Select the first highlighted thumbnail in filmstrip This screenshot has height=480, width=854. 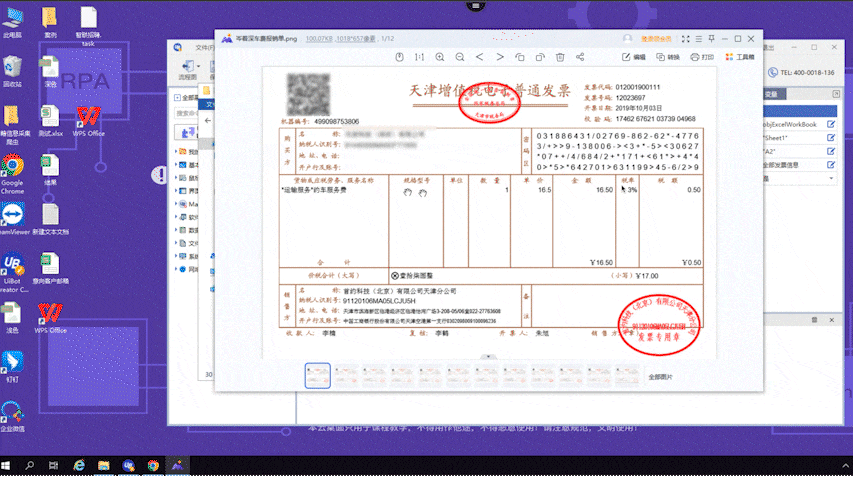[318, 375]
